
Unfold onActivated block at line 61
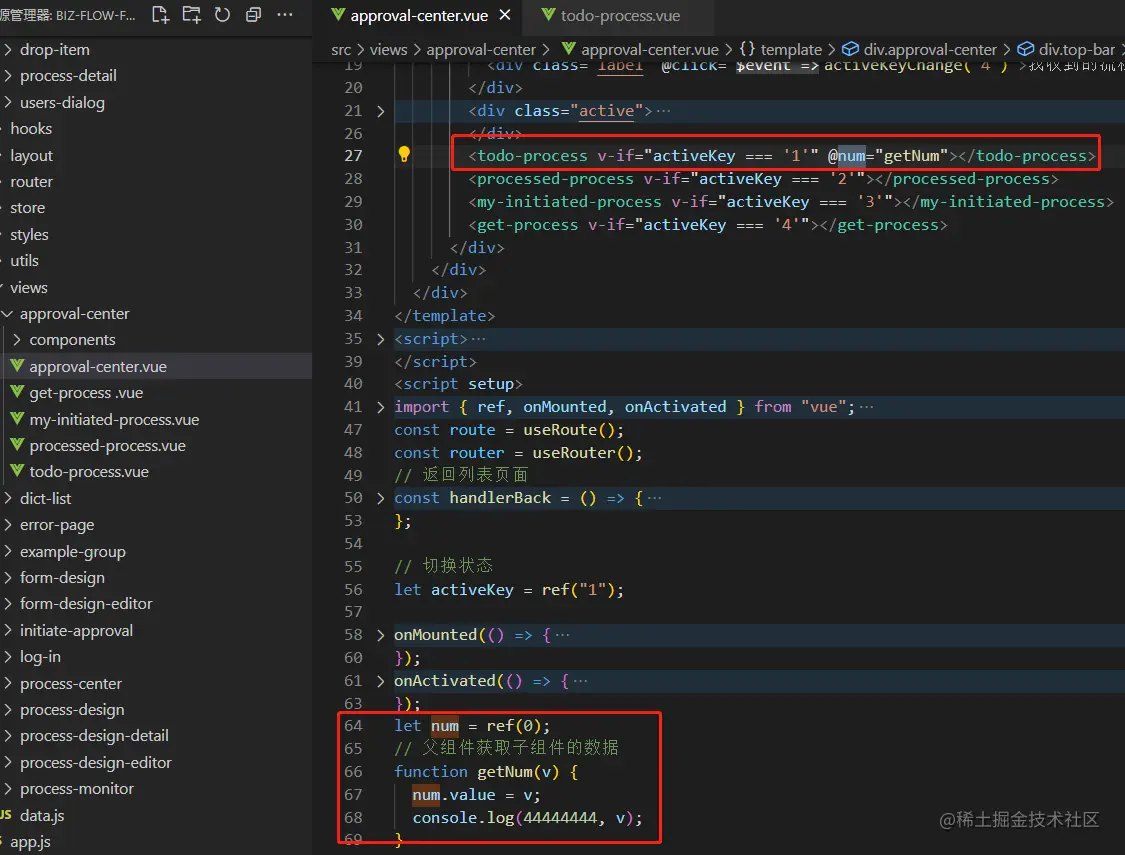pos(380,681)
